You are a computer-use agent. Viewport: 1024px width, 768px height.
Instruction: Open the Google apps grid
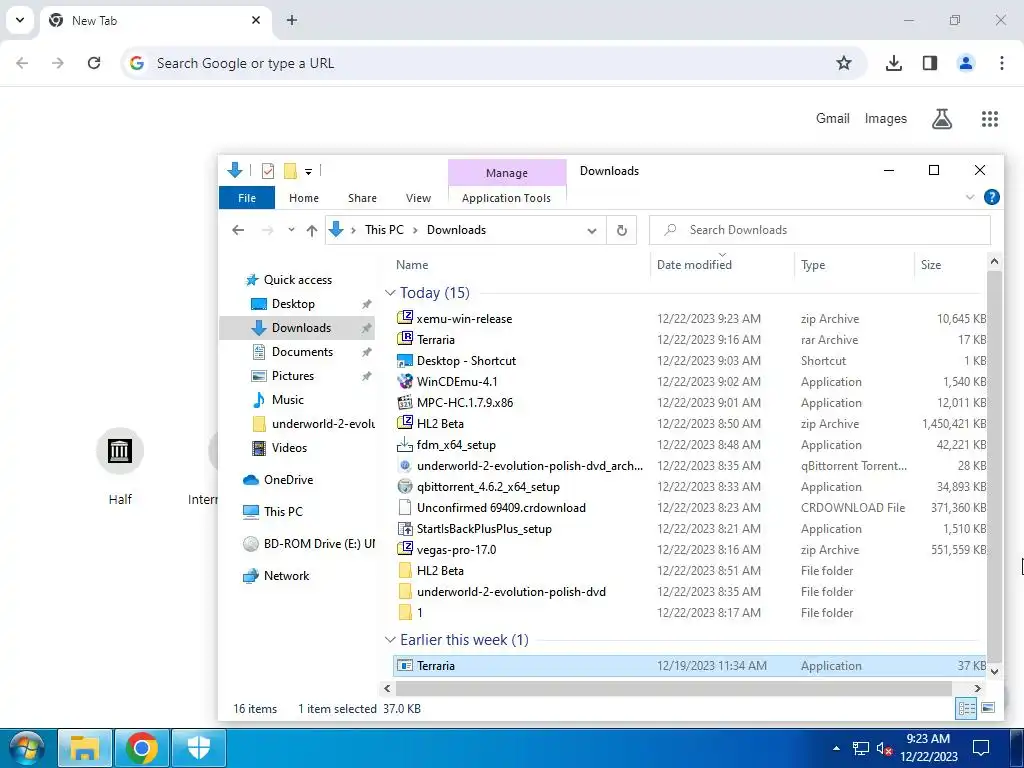[x=990, y=119]
